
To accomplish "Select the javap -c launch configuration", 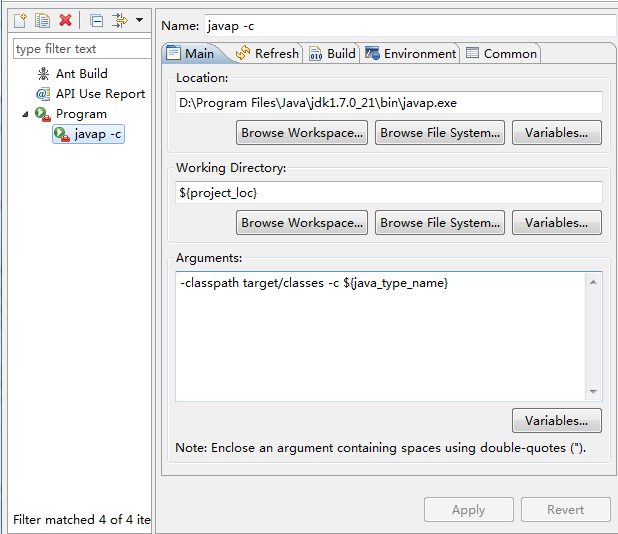I will pyautogui.click(x=88, y=134).
